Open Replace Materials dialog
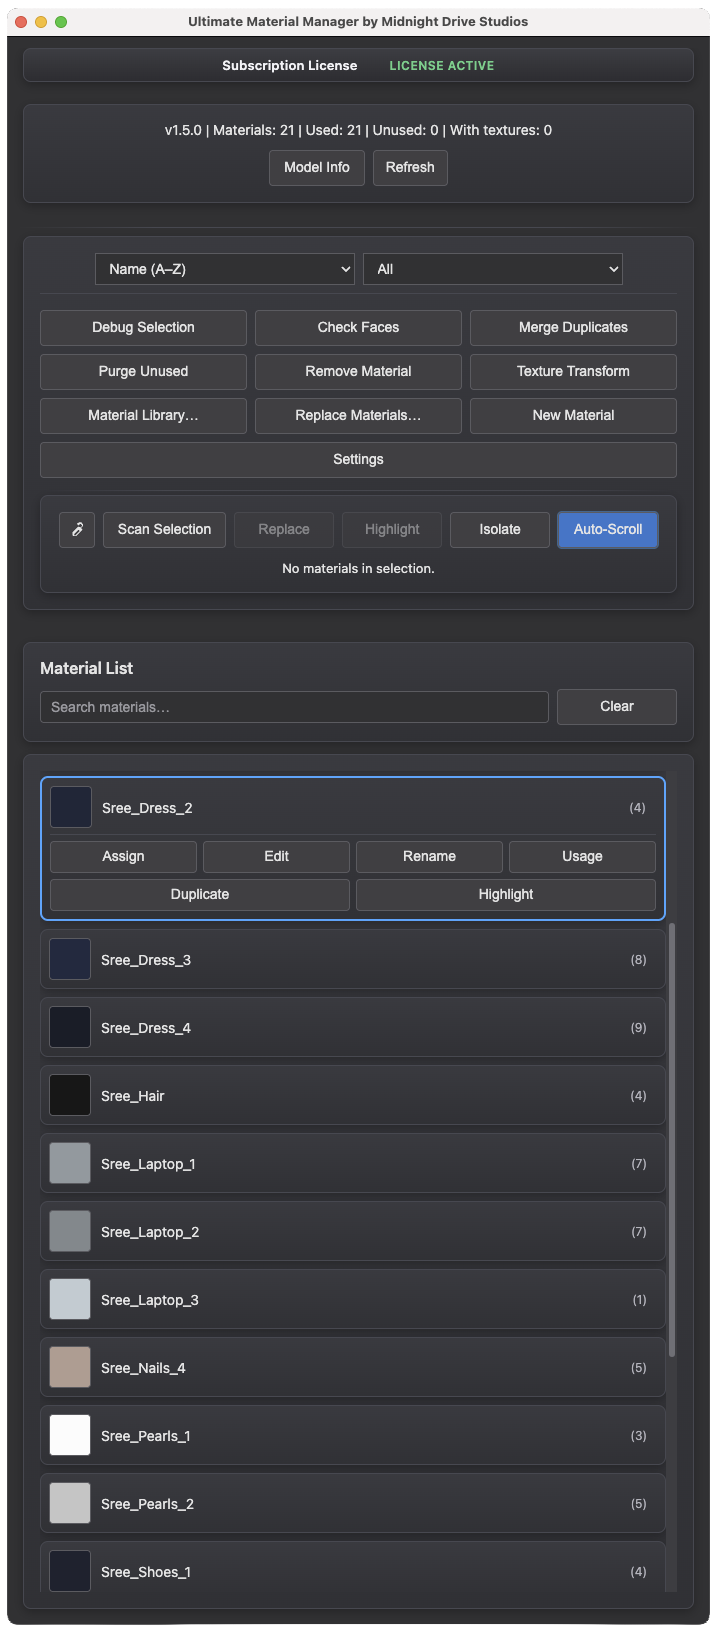 point(357,415)
